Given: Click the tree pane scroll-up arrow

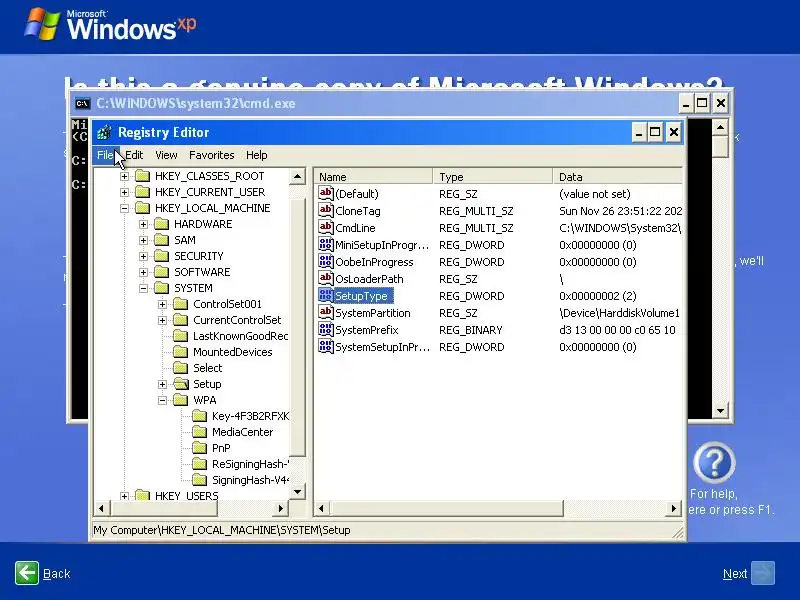Looking at the screenshot, I should tap(297, 177).
